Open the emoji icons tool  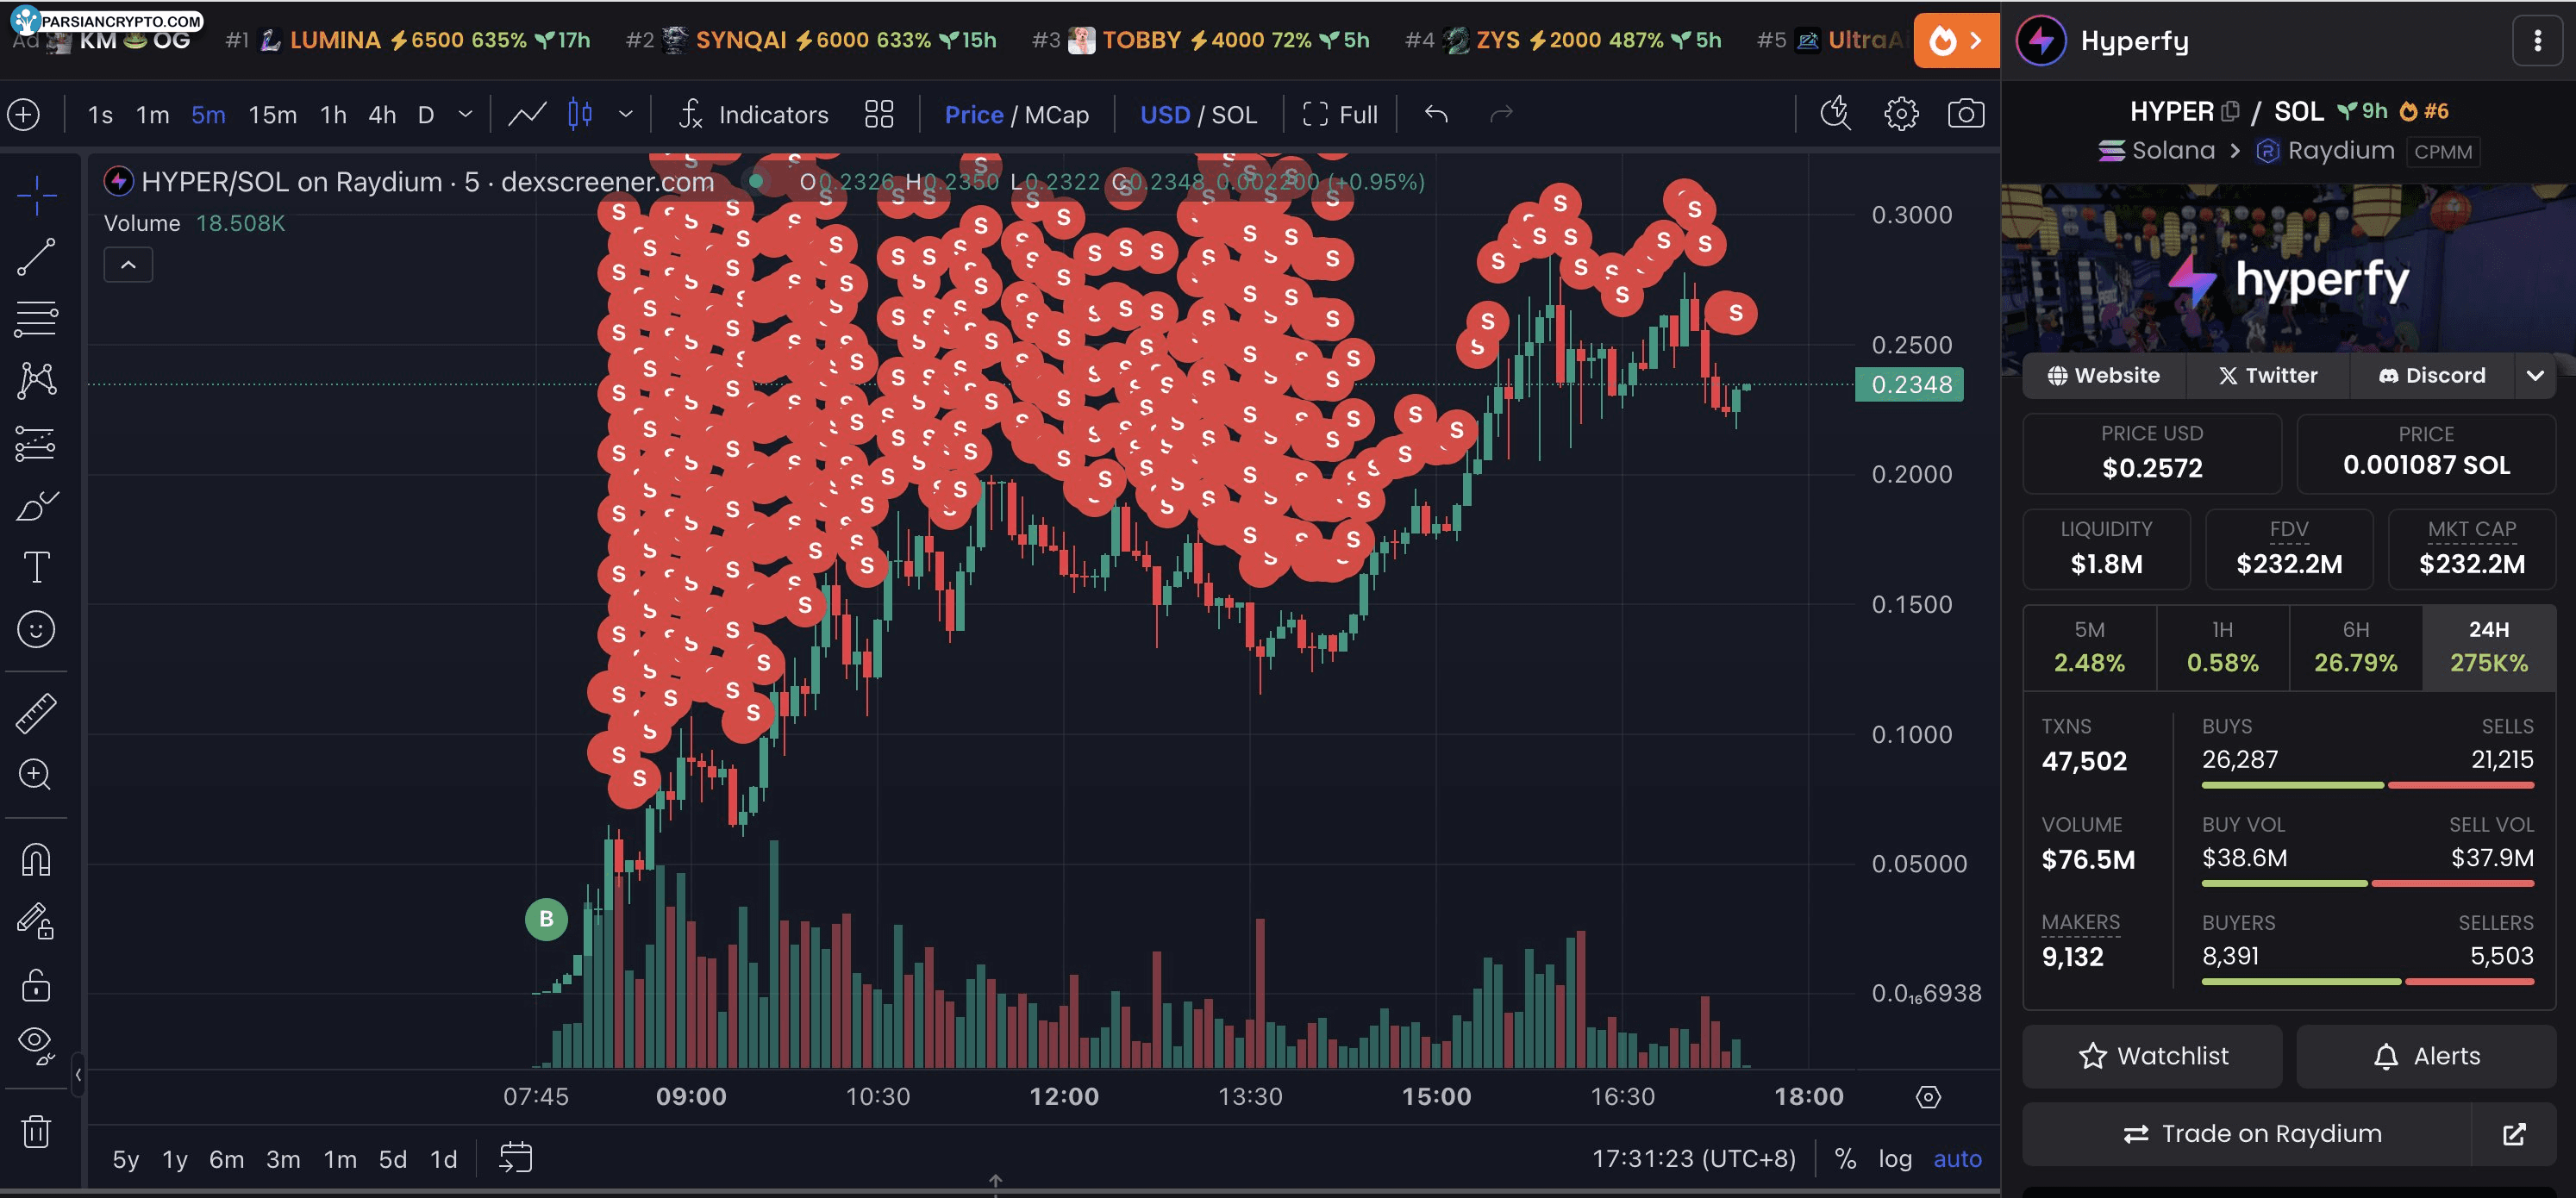36,629
